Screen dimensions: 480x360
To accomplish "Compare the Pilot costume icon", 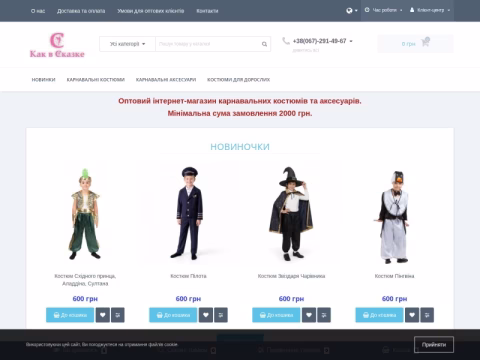I will click(221, 315).
